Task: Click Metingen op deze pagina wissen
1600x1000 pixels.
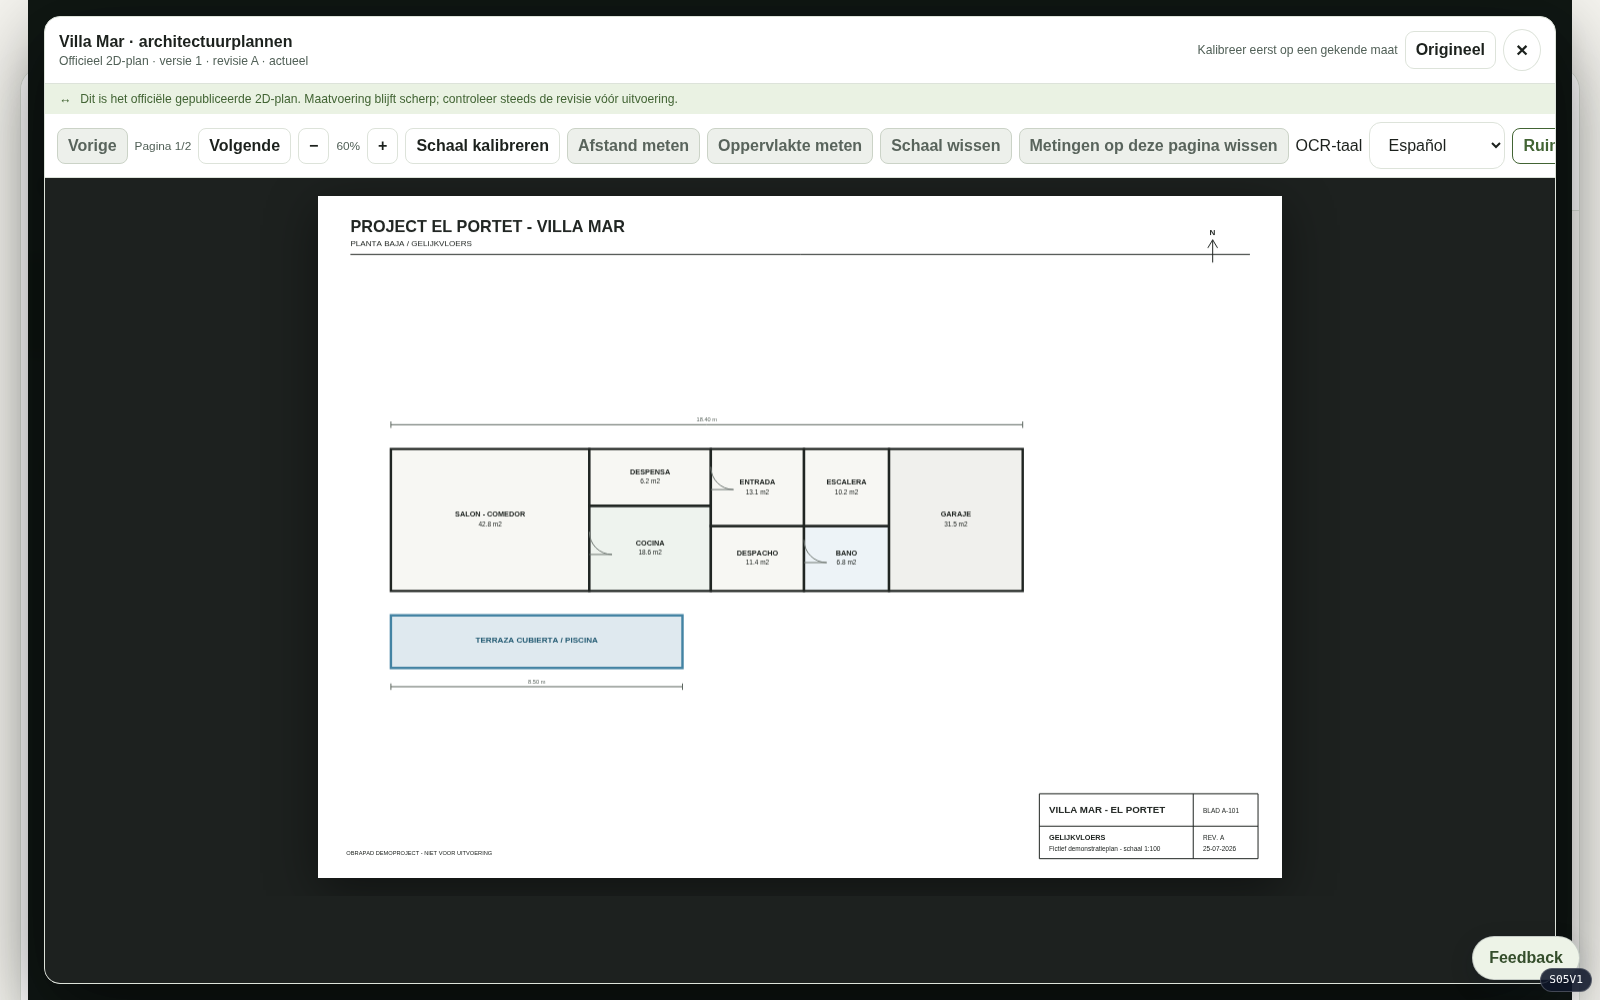Action: click(1153, 146)
